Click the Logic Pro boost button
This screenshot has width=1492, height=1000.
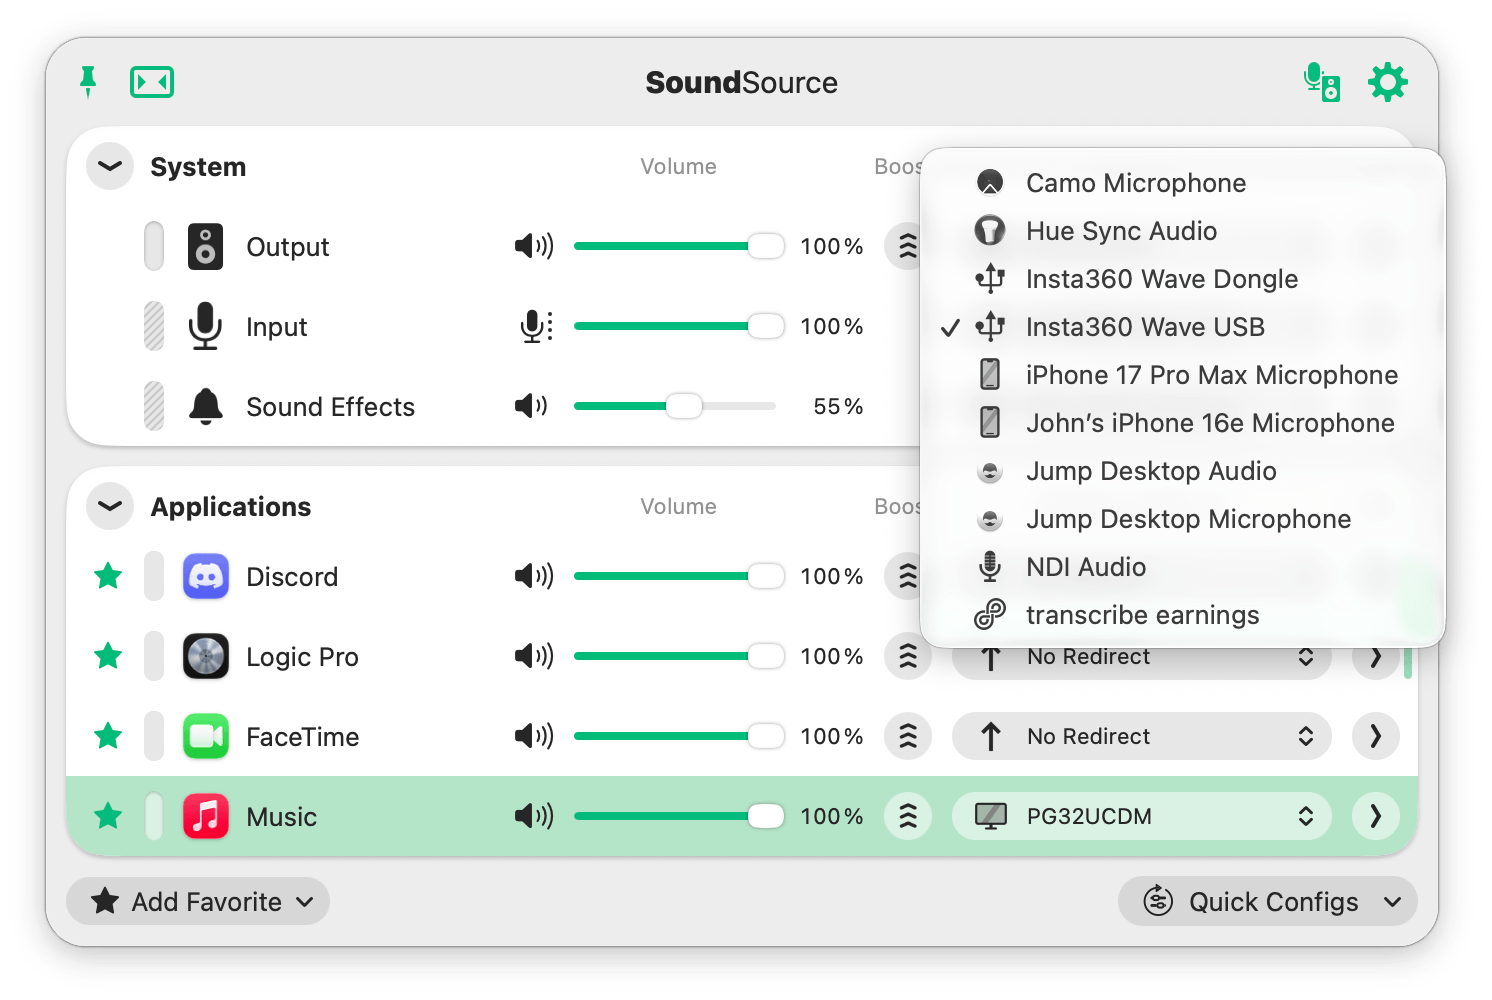908,656
